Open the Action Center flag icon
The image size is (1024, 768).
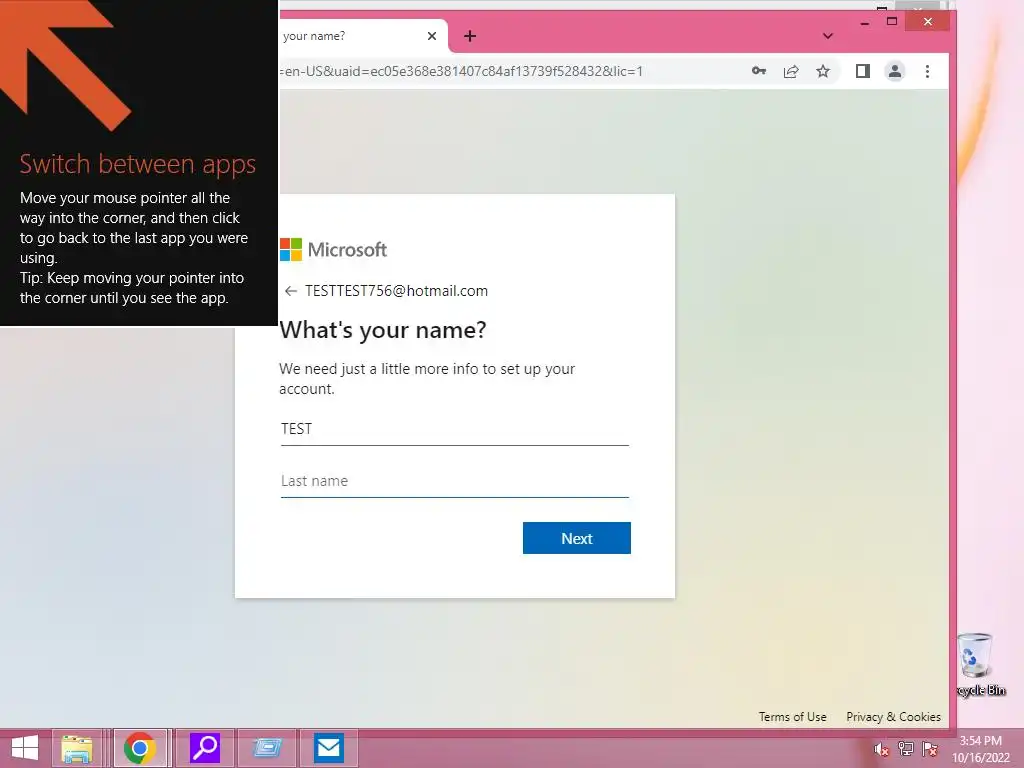929,749
